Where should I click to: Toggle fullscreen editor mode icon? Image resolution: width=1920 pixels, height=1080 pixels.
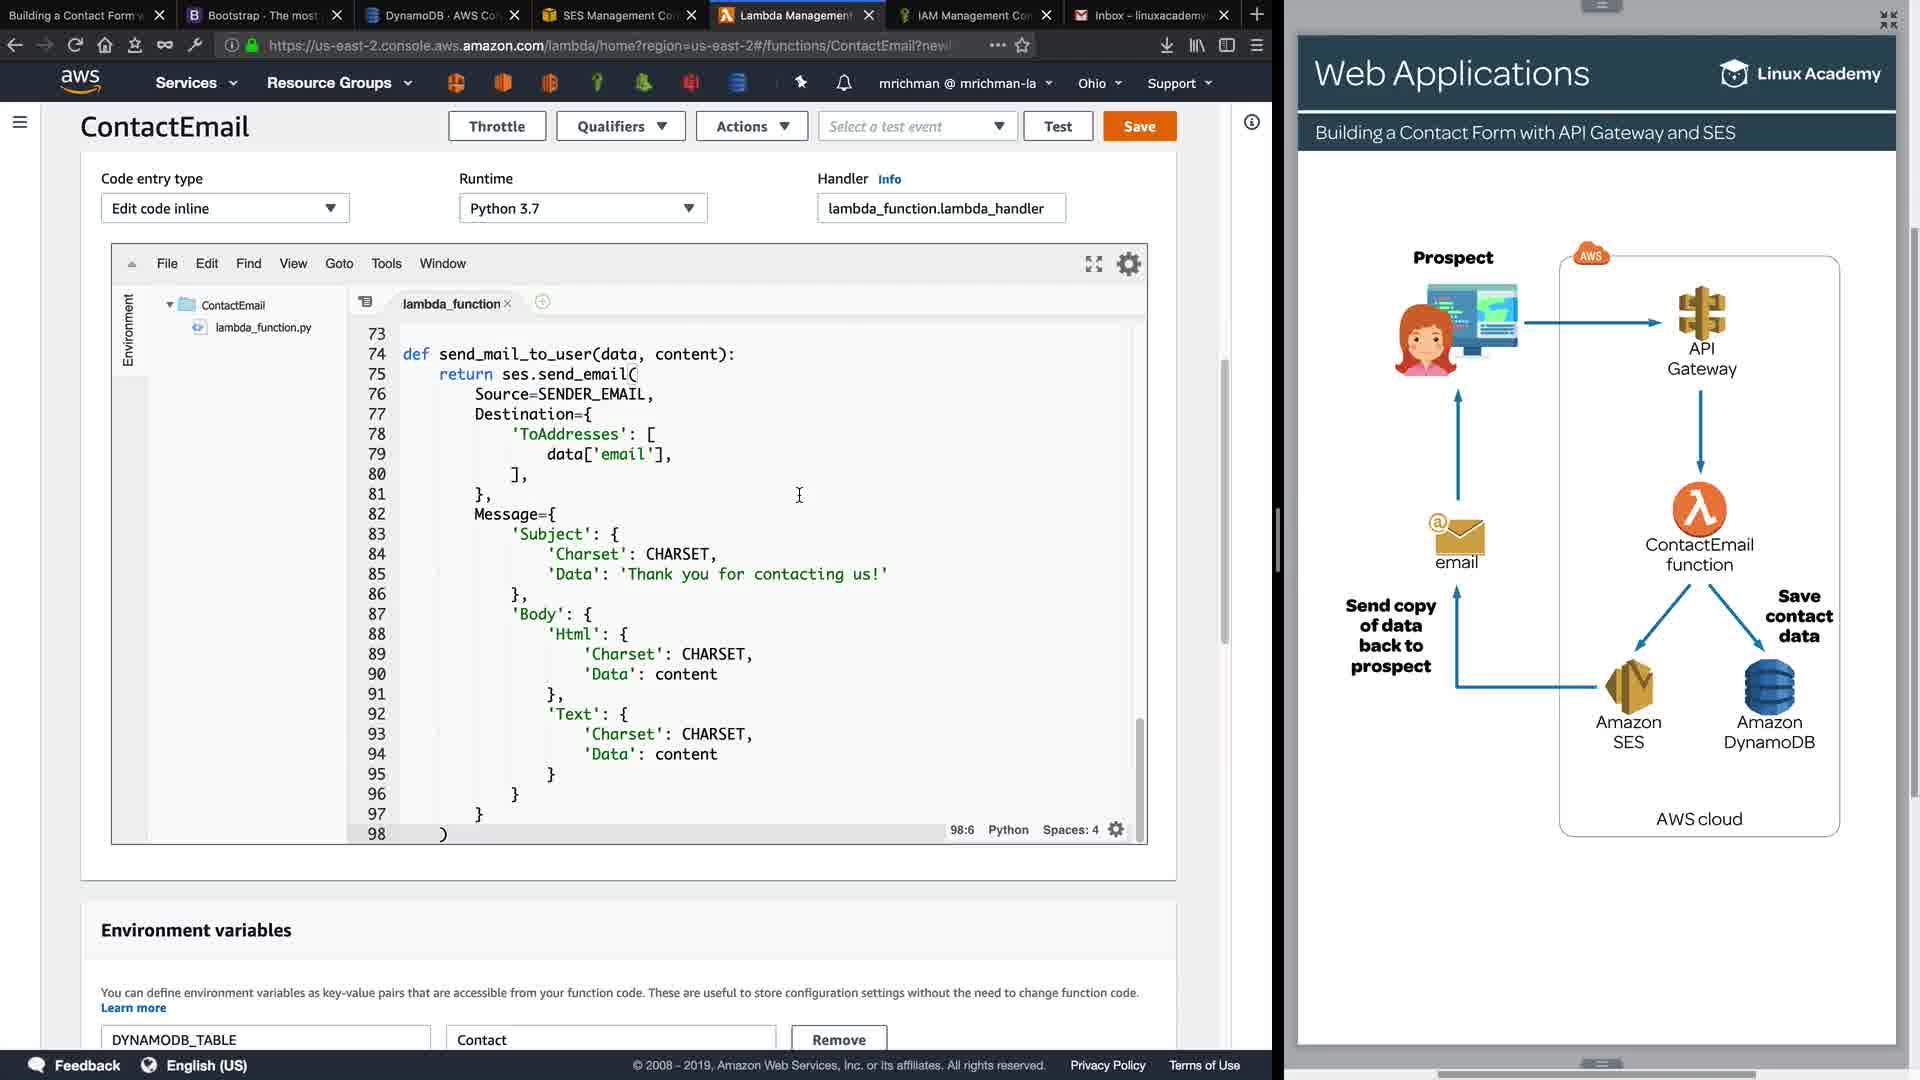[1094, 264]
